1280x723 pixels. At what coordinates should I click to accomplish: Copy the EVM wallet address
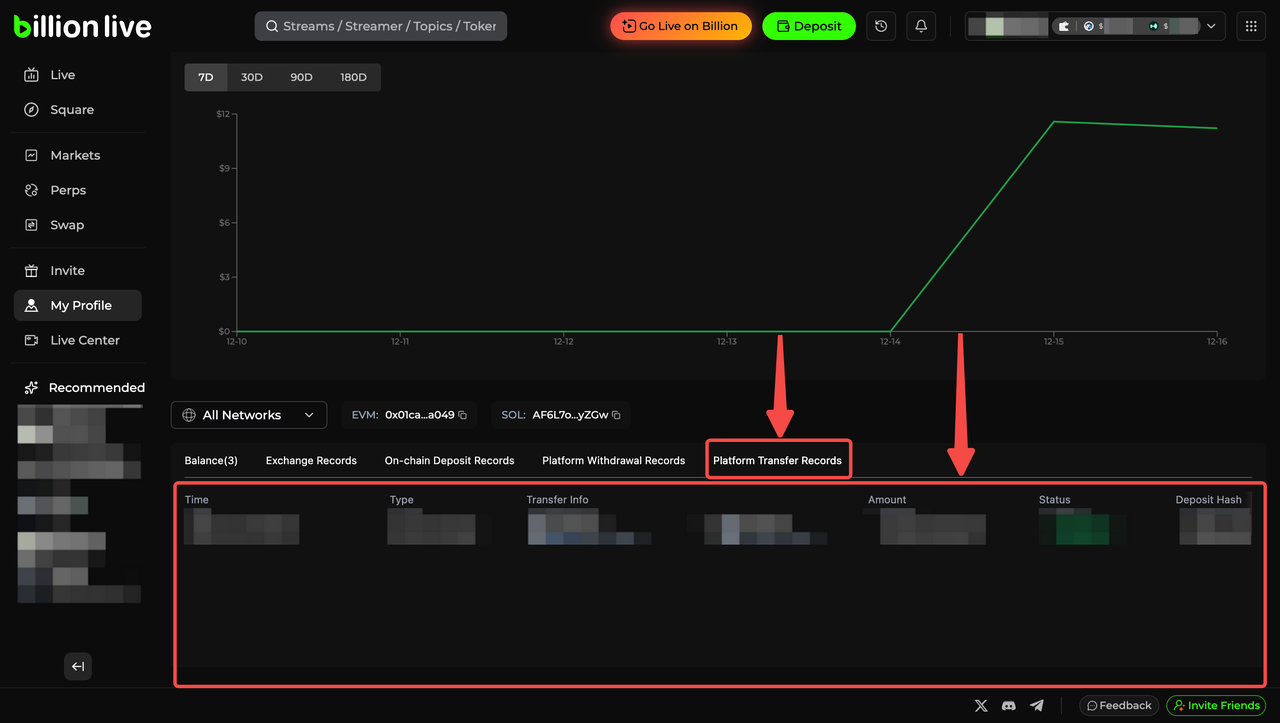click(463, 415)
